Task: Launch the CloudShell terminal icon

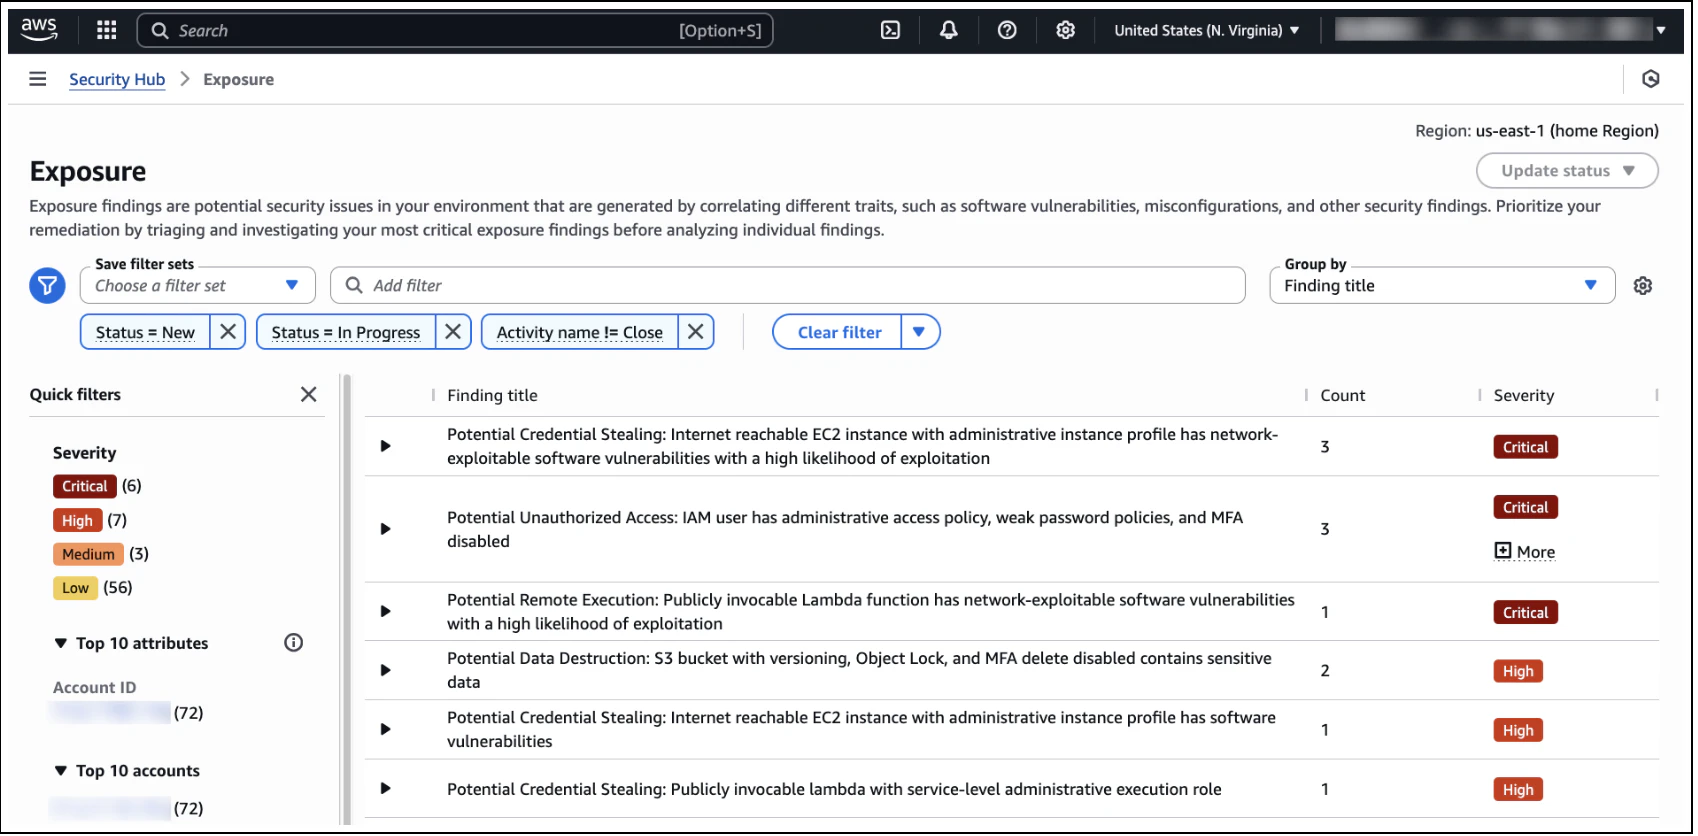Action: (891, 30)
